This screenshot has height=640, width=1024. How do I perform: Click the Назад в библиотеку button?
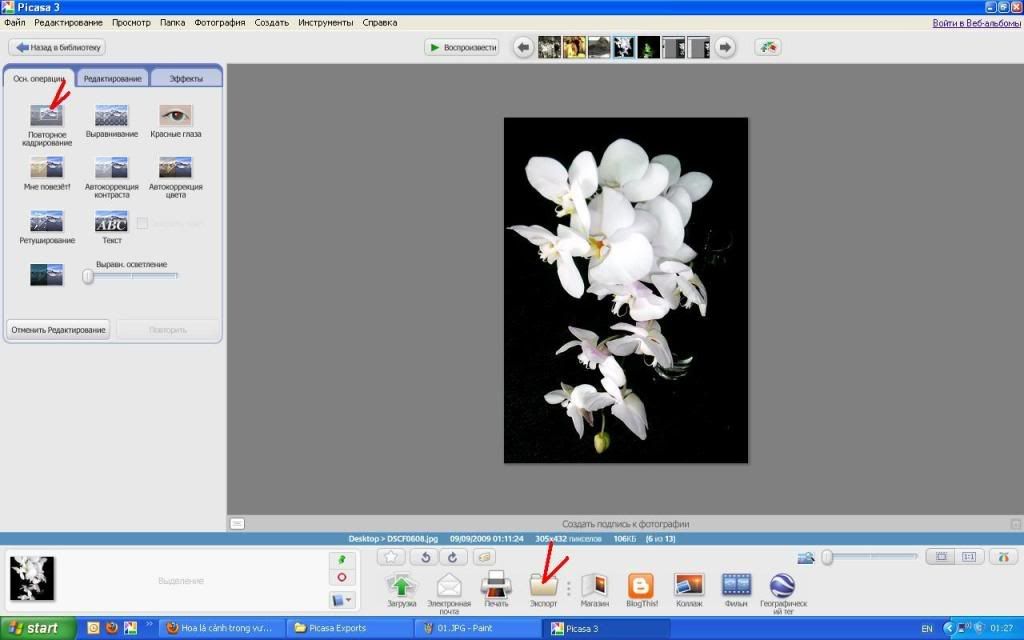click(57, 47)
